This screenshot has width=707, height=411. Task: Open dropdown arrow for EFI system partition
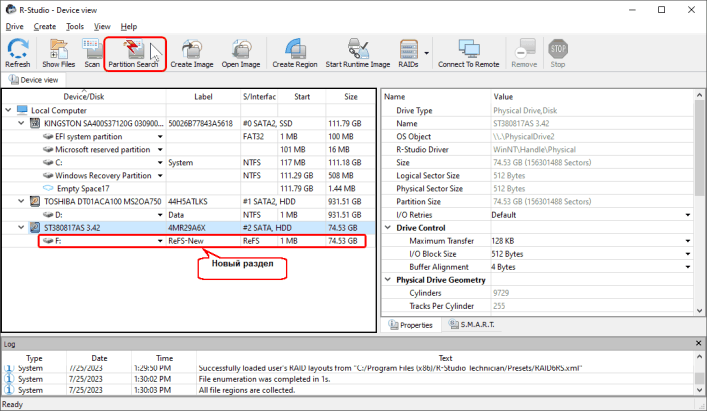pyautogui.click(x=160, y=137)
